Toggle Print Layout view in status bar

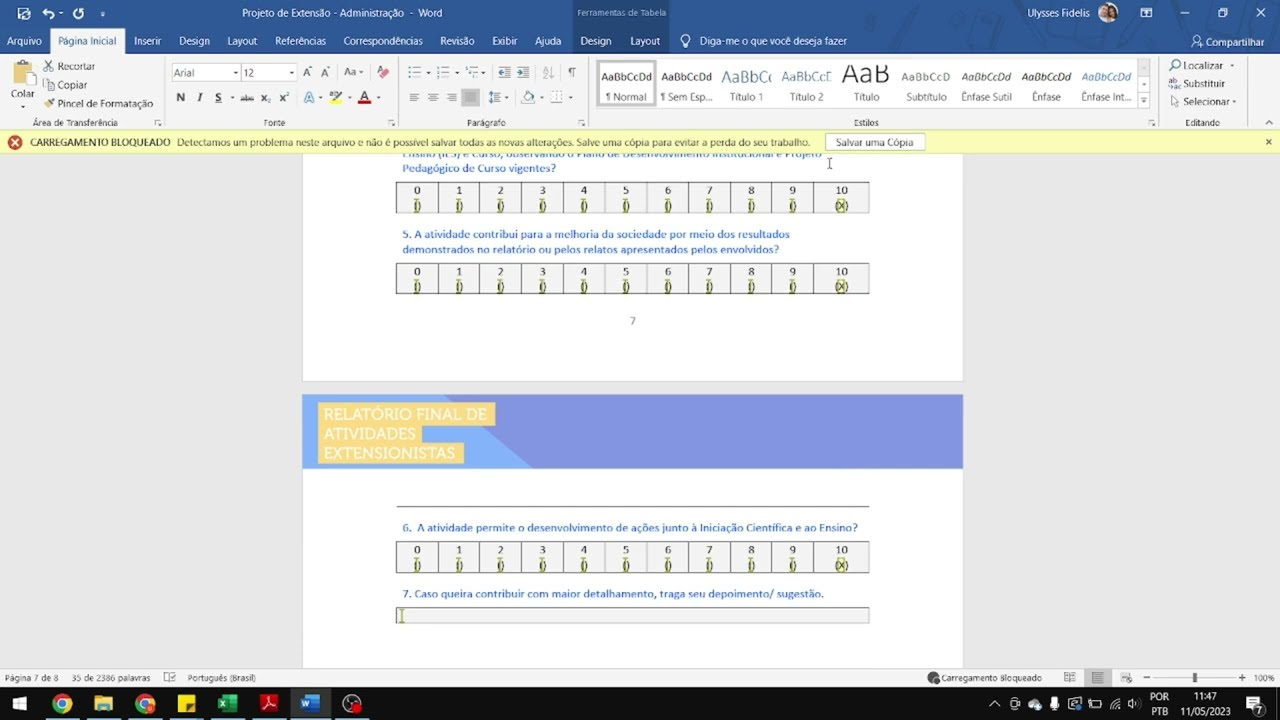click(x=1097, y=677)
